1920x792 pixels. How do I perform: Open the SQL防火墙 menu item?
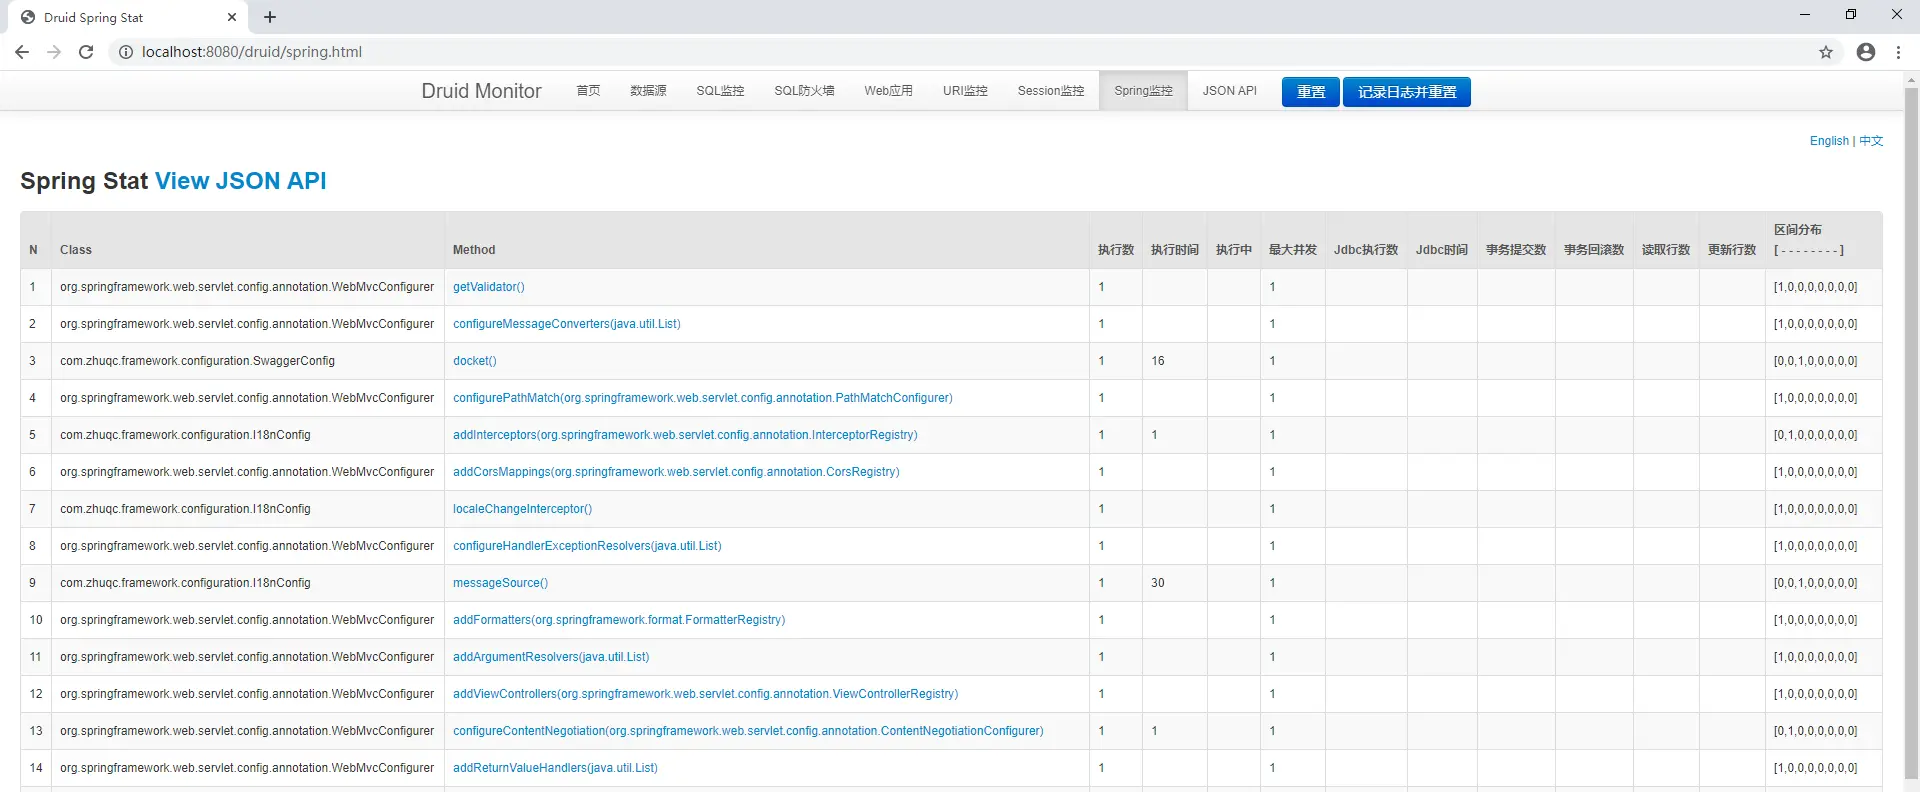804,91
